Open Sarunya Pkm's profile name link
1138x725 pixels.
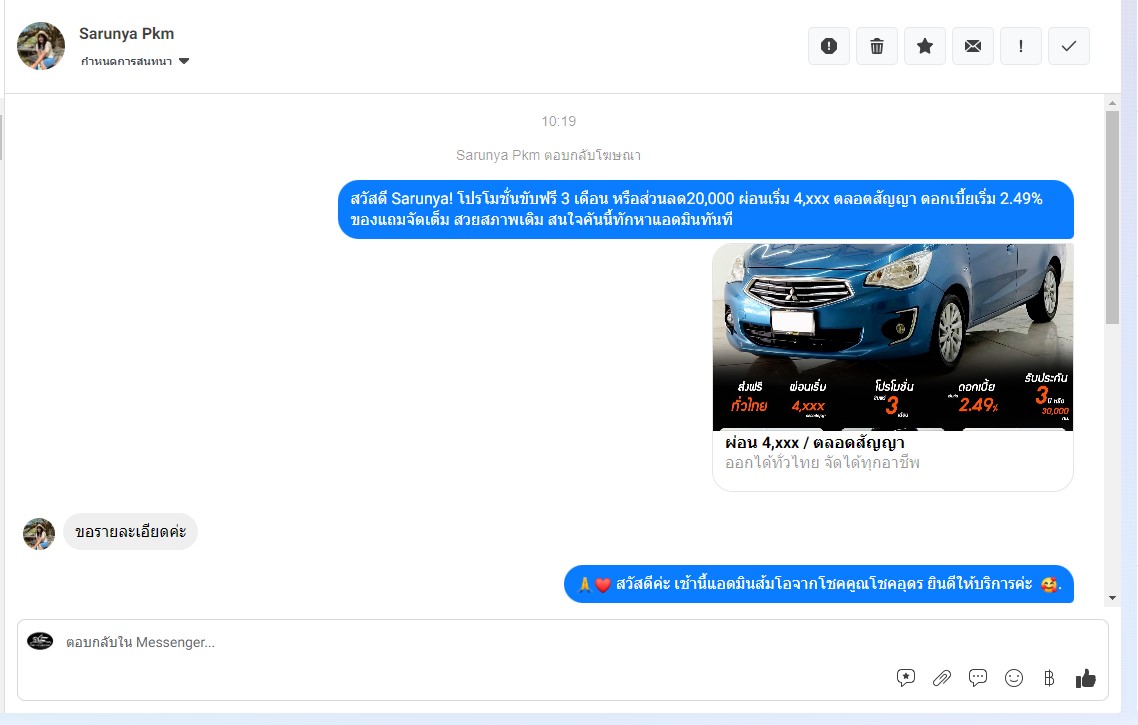(x=127, y=34)
